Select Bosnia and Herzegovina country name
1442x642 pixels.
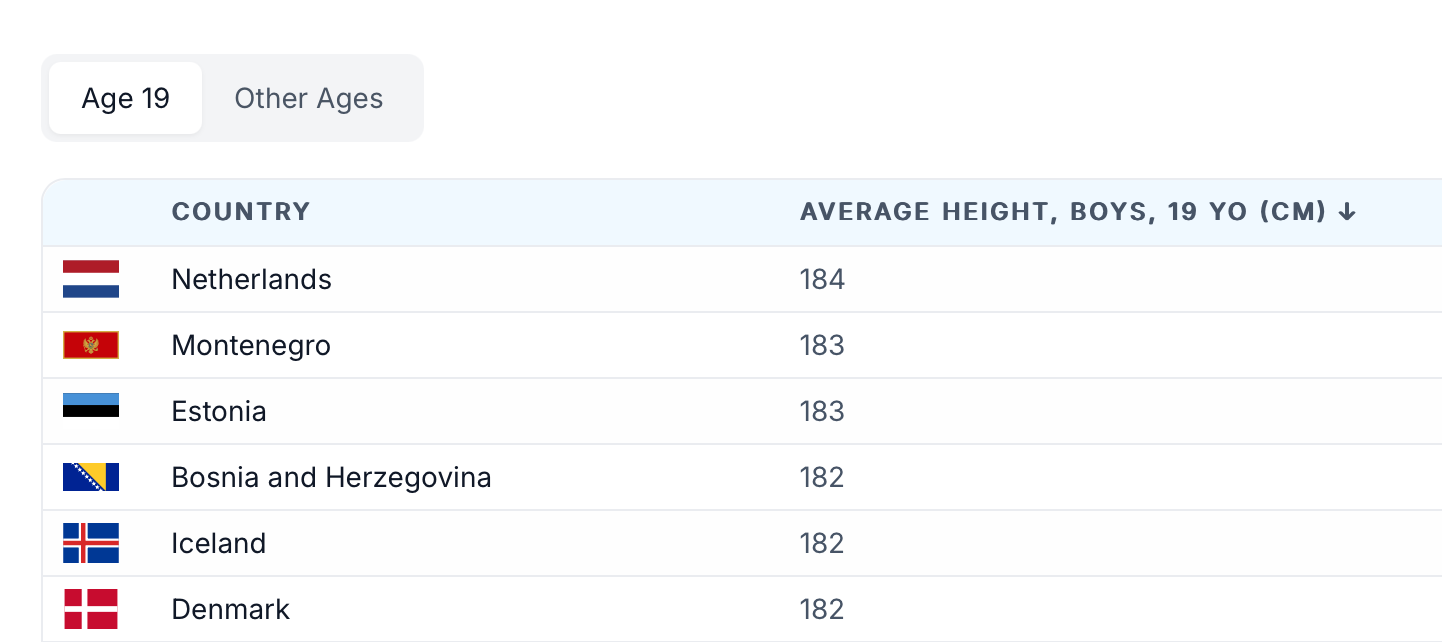click(332, 477)
